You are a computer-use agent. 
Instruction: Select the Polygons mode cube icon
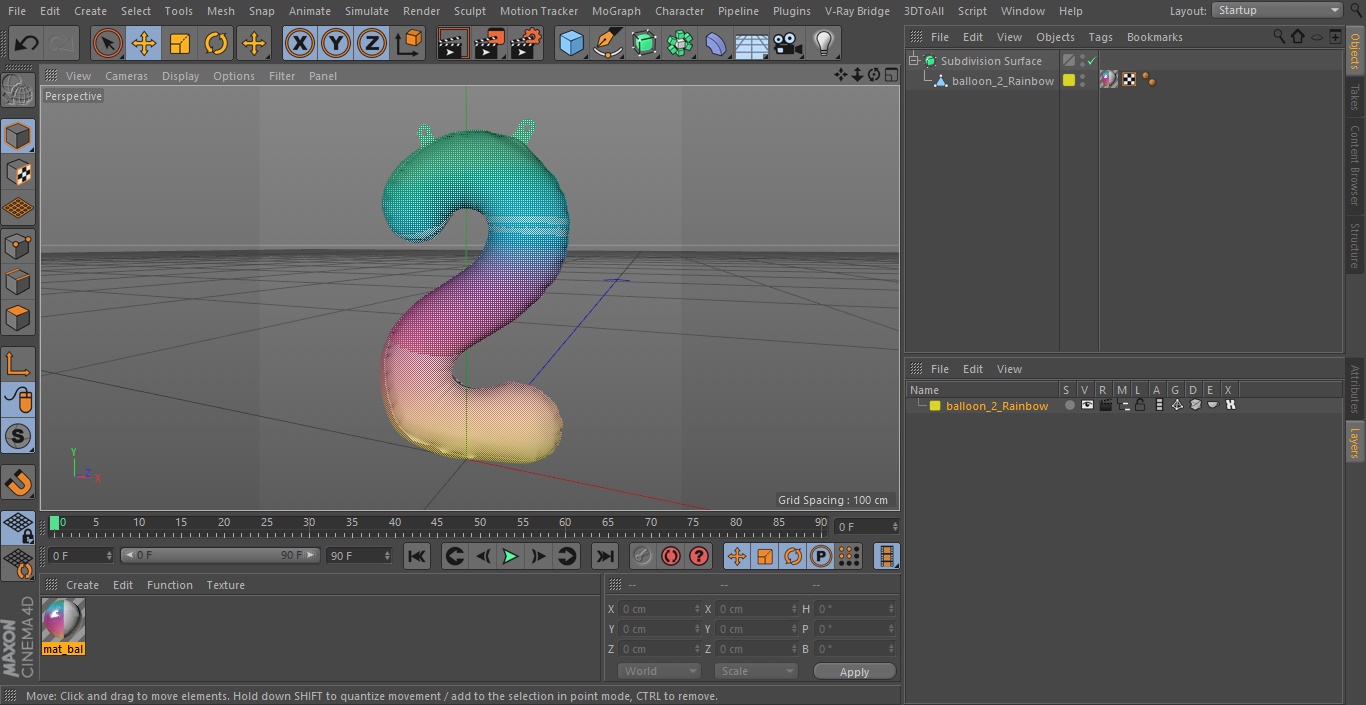click(18, 319)
